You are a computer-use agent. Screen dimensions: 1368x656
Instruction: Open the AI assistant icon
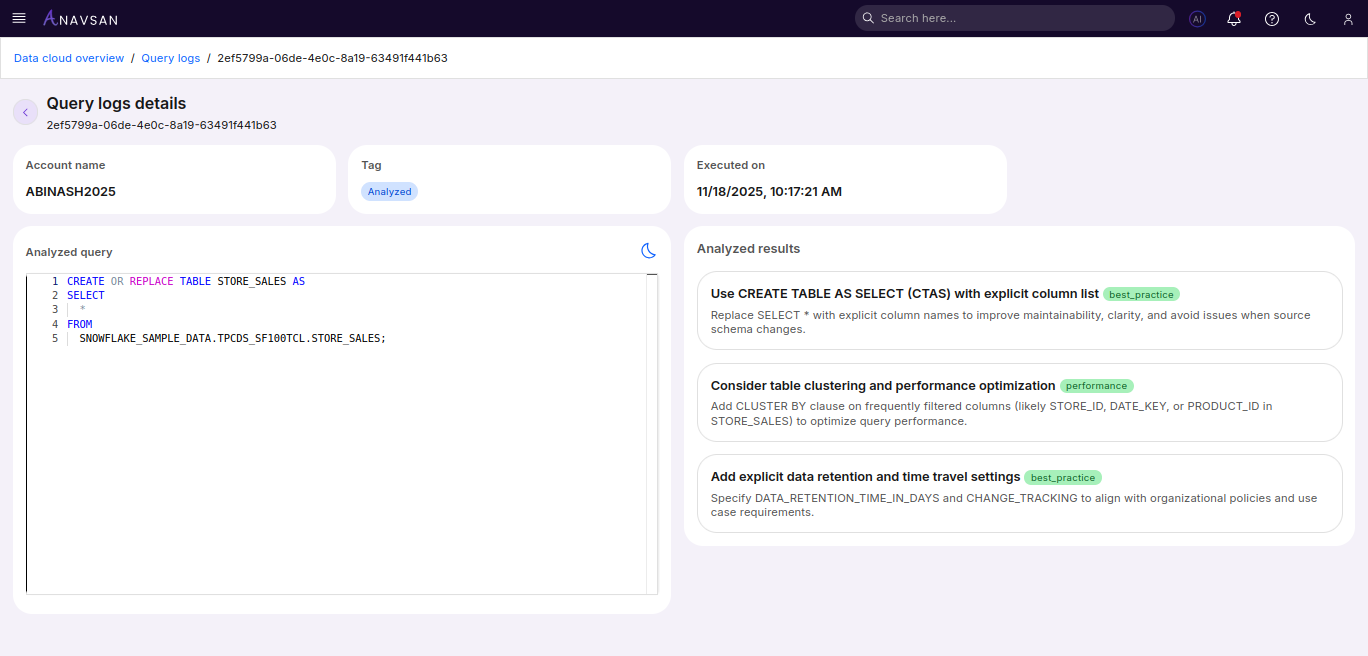(x=1197, y=18)
